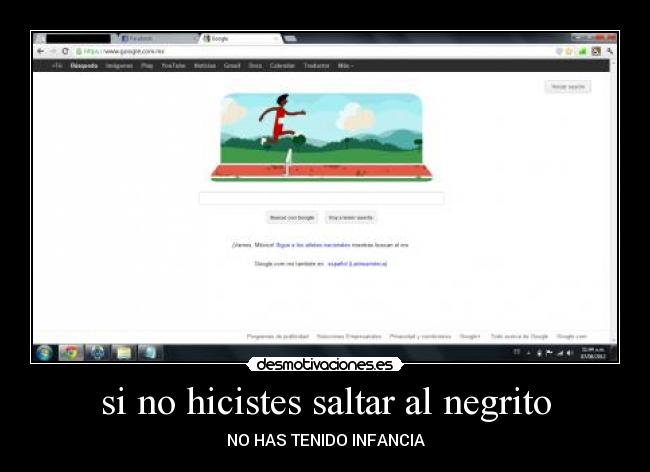This screenshot has width=650, height=472.
Task: Click the yellow sticky notes taskbar icon
Action: tap(124, 353)
